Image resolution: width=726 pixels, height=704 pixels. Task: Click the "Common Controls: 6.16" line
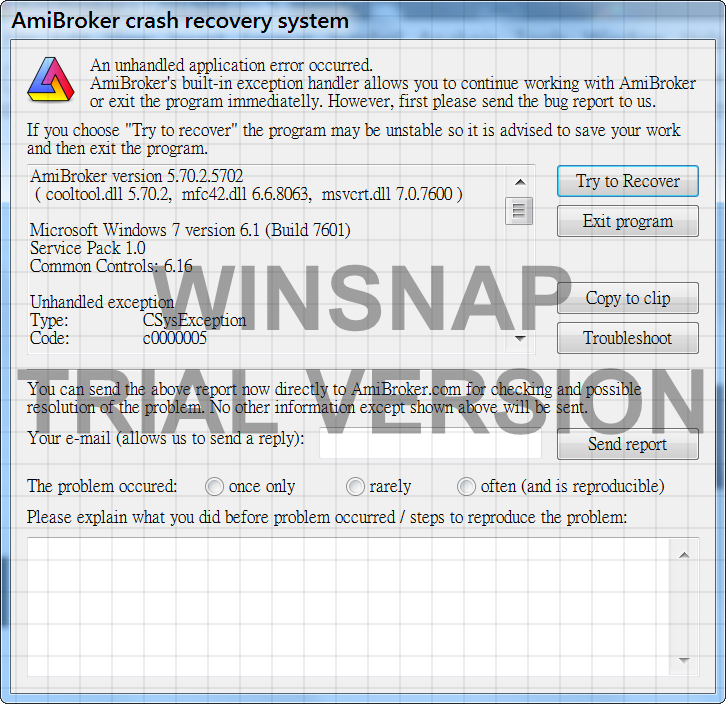click(x=111, y=266)
